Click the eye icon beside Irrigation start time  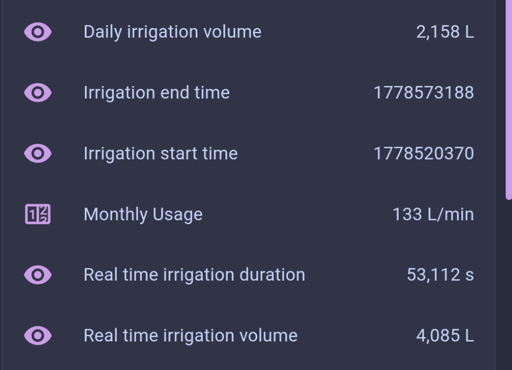[x=38, y=153]
